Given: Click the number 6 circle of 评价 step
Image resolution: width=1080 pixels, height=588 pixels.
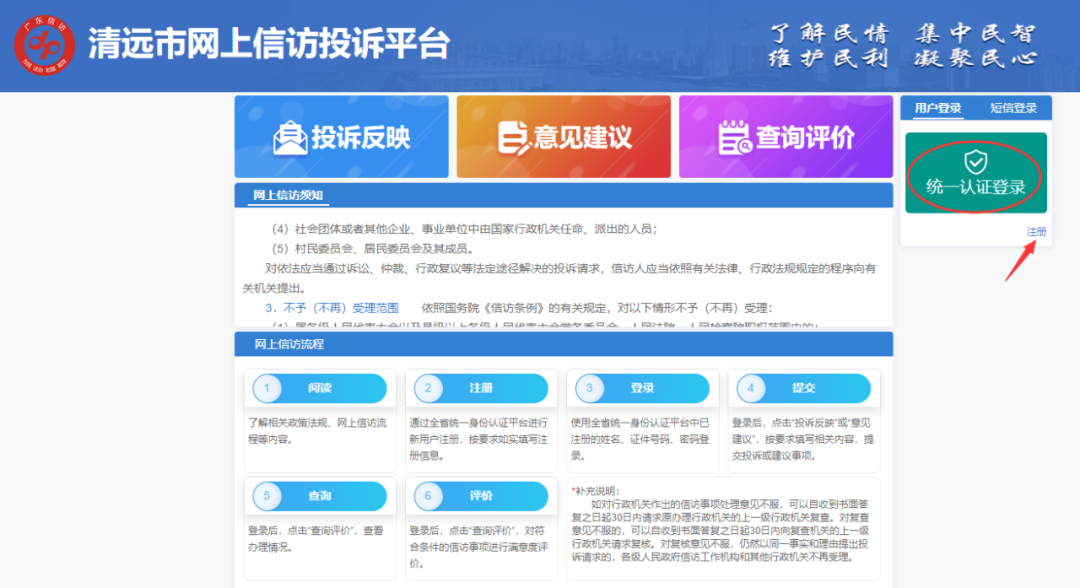Looking at the screenshot, I should pyautogui.click(x=428, y=496).
